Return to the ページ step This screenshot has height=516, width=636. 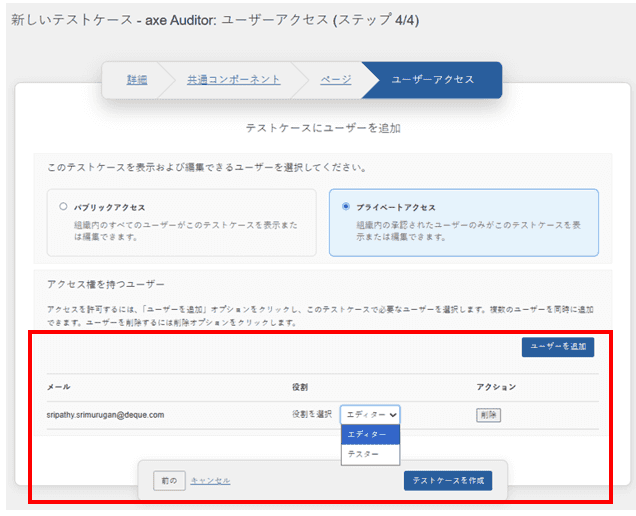tap(335, 80)
